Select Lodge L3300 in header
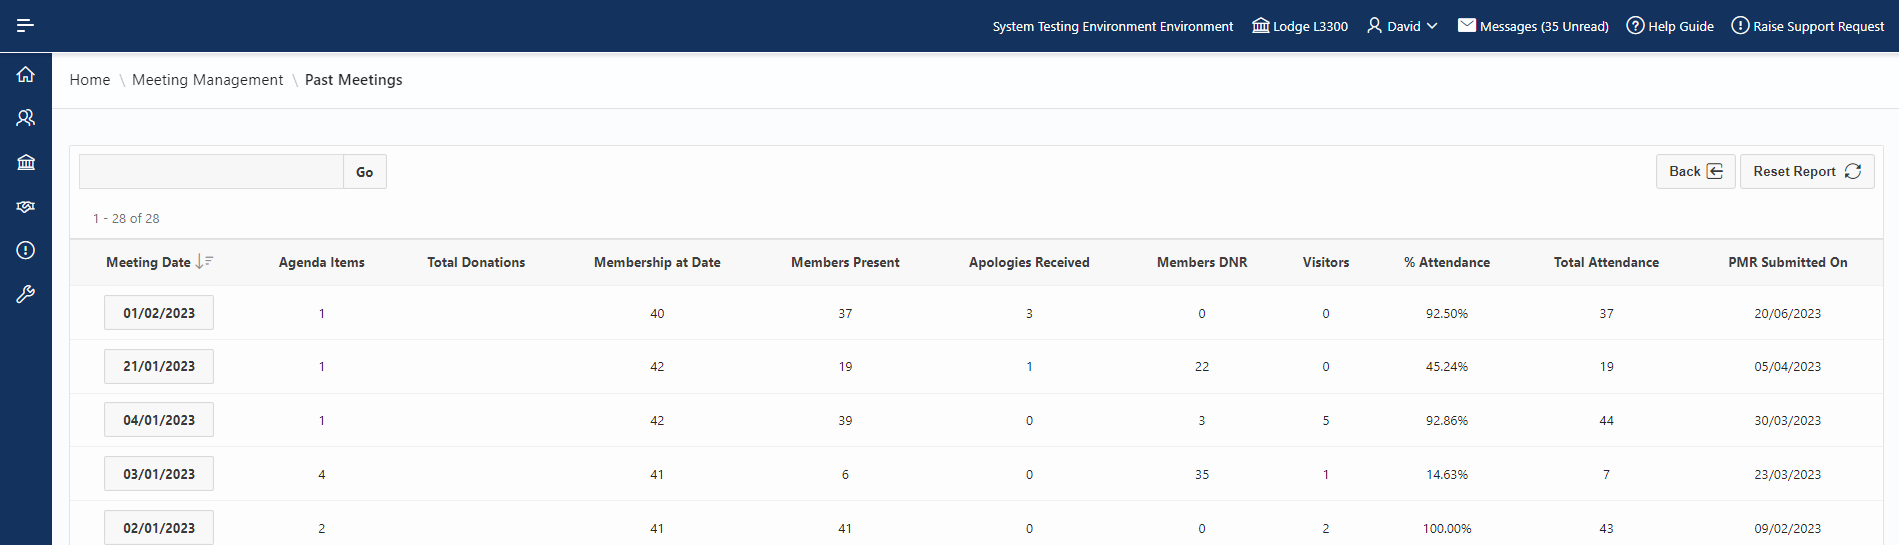The width and height of the screenshot is (1899, 545). tap(1300, 26)
